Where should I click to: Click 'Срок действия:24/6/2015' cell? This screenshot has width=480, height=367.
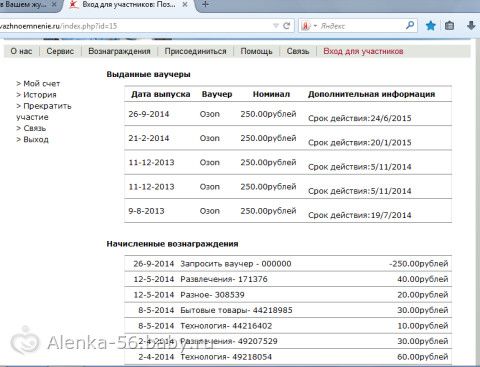click(x=360, y=118)
